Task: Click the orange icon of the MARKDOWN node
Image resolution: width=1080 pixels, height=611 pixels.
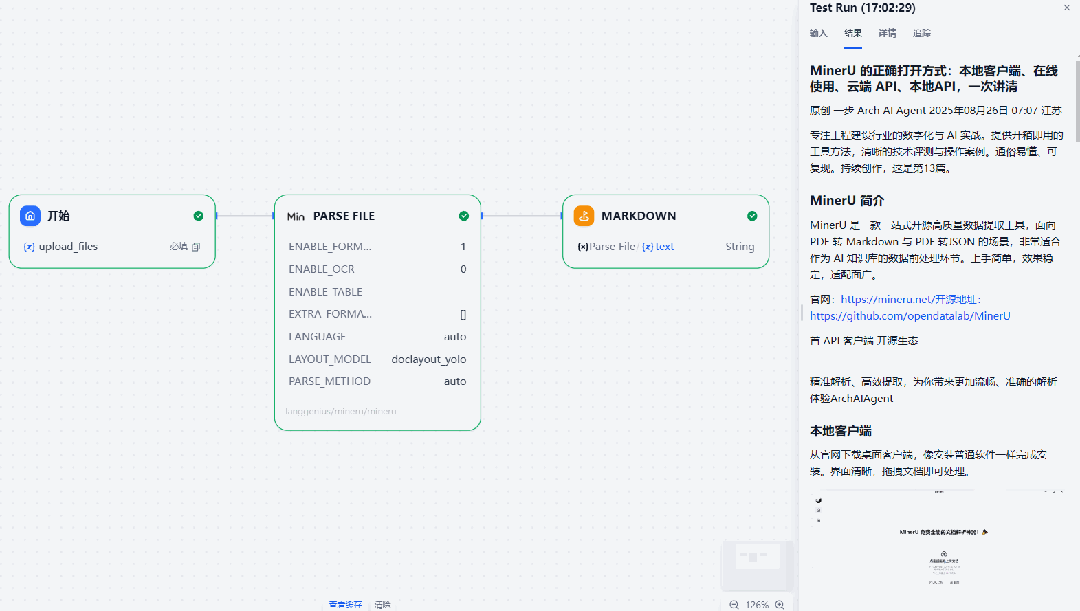Action: point(584,216)
